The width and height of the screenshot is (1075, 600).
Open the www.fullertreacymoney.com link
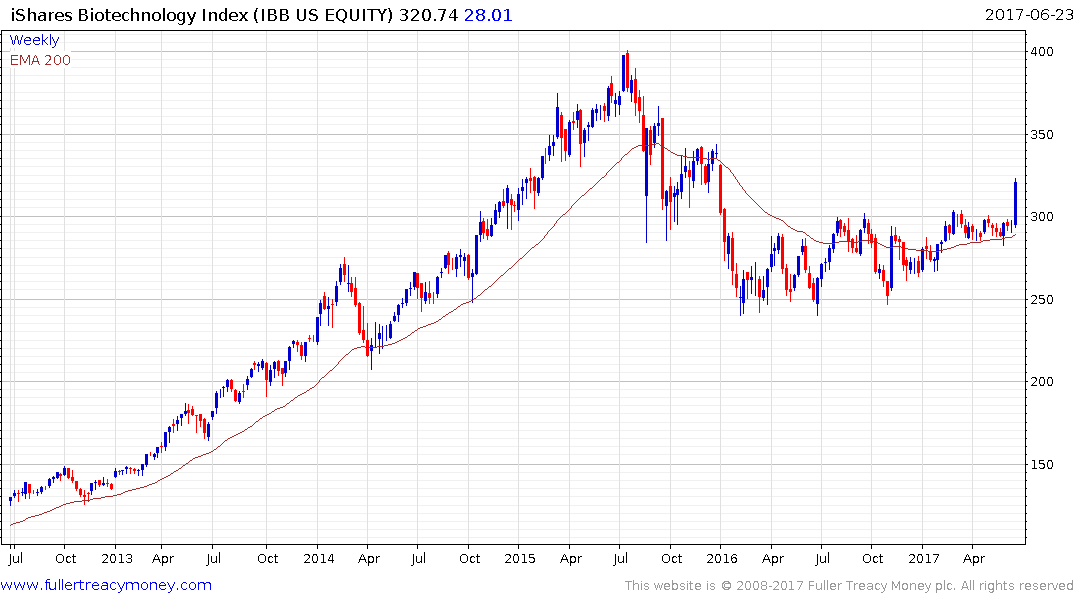106,585
